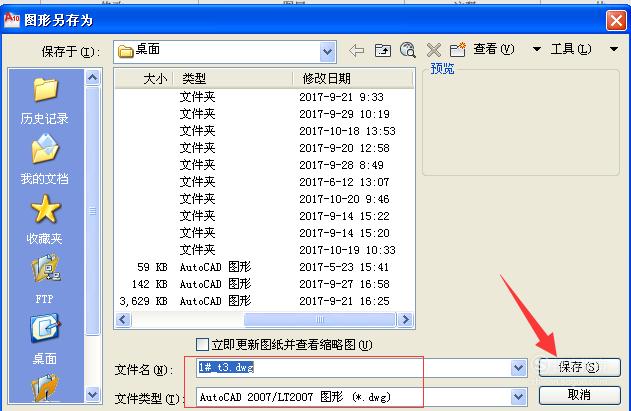This screenshot has width=631, height=411.
Task: Click the delete X toolbar icon
Action: (434, 50)
